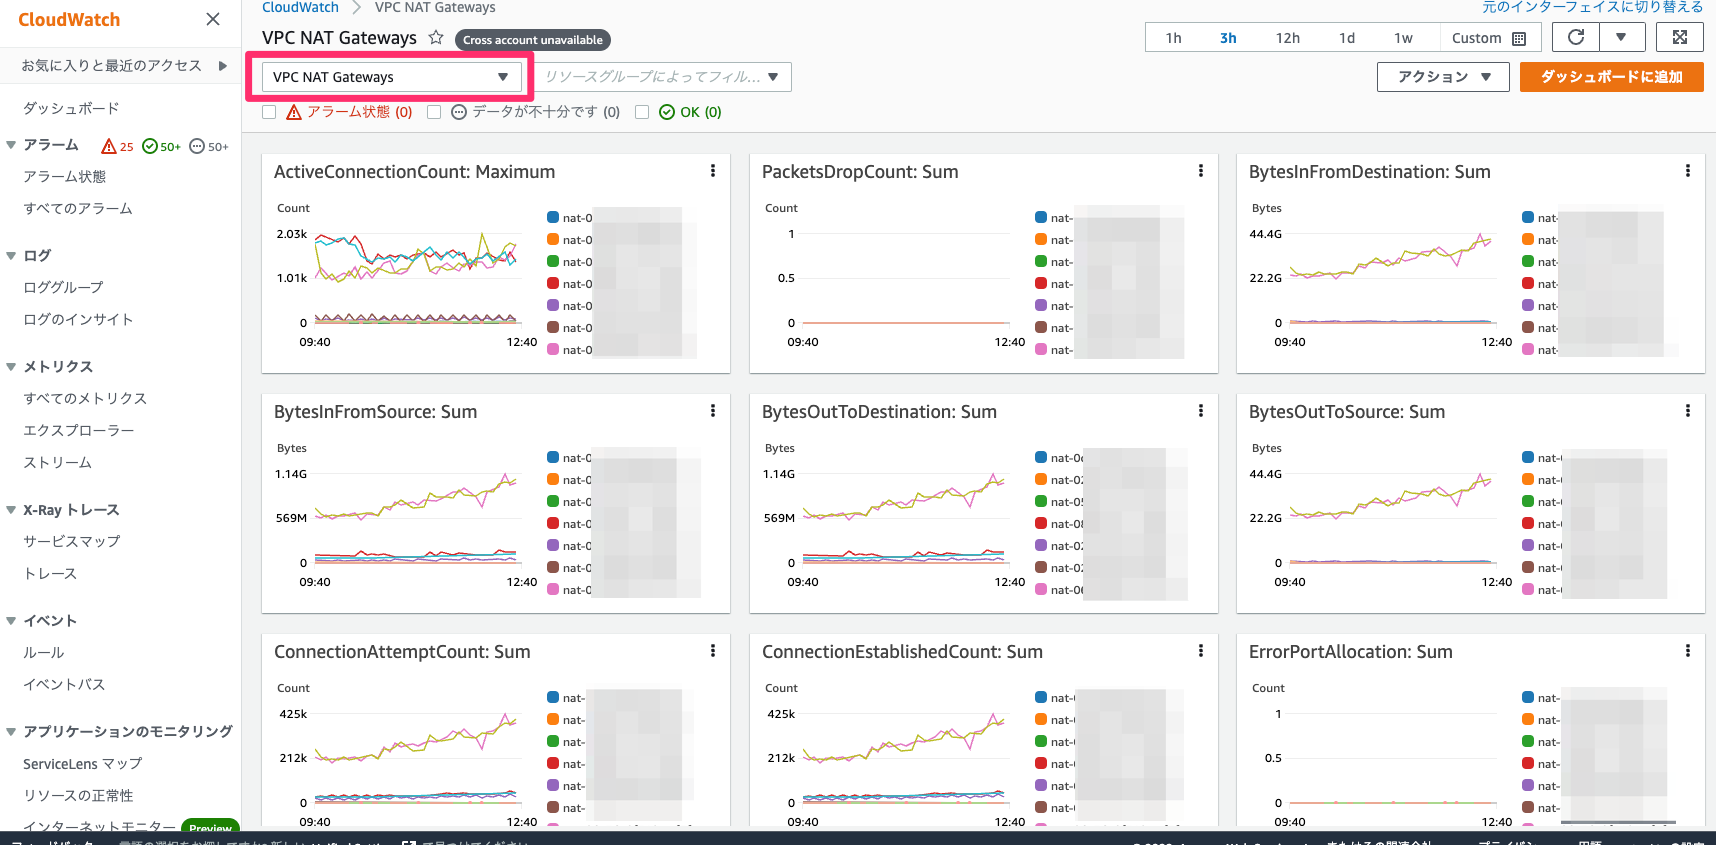Image resolution: width=1716 pixels, height=845 pixels.
Task: Click the CloudWatch breadcrumb link
Action: [300, 8]
